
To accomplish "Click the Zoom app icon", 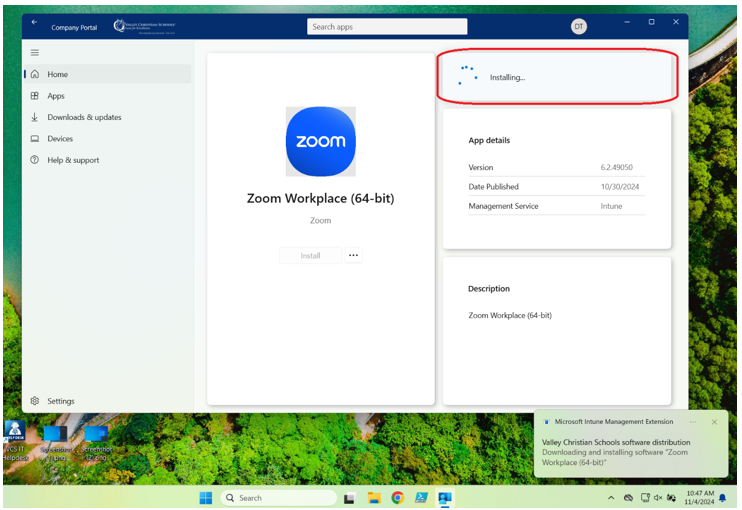I will click(x=321, y=141).
